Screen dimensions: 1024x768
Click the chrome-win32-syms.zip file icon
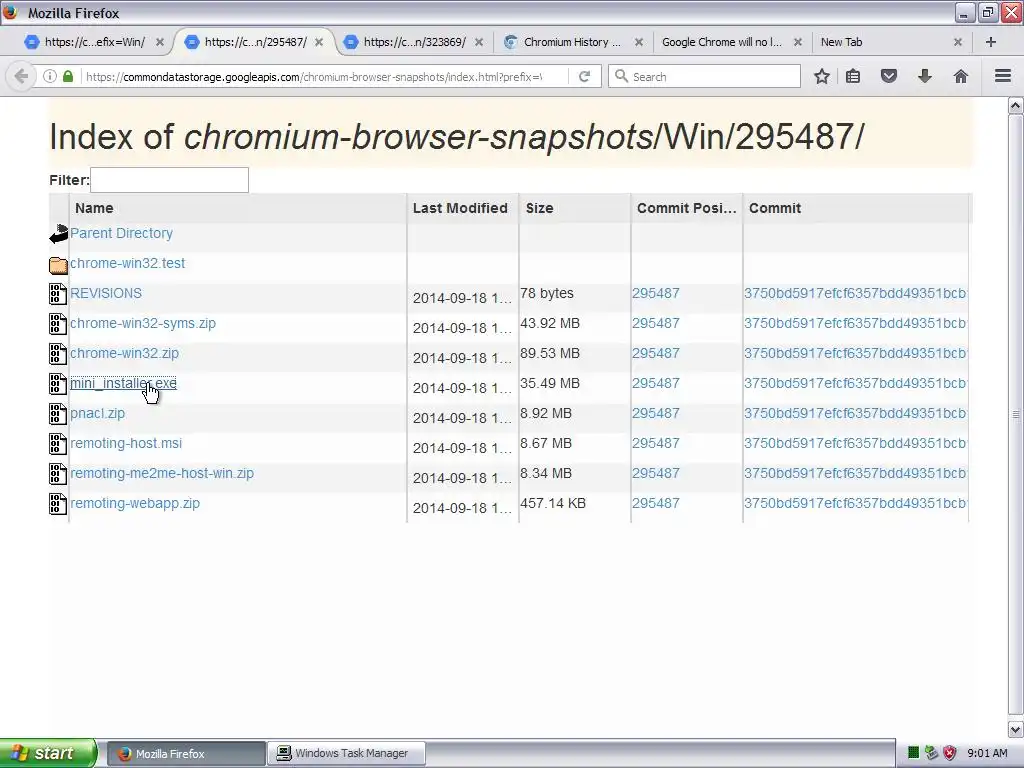coord(58,324)
